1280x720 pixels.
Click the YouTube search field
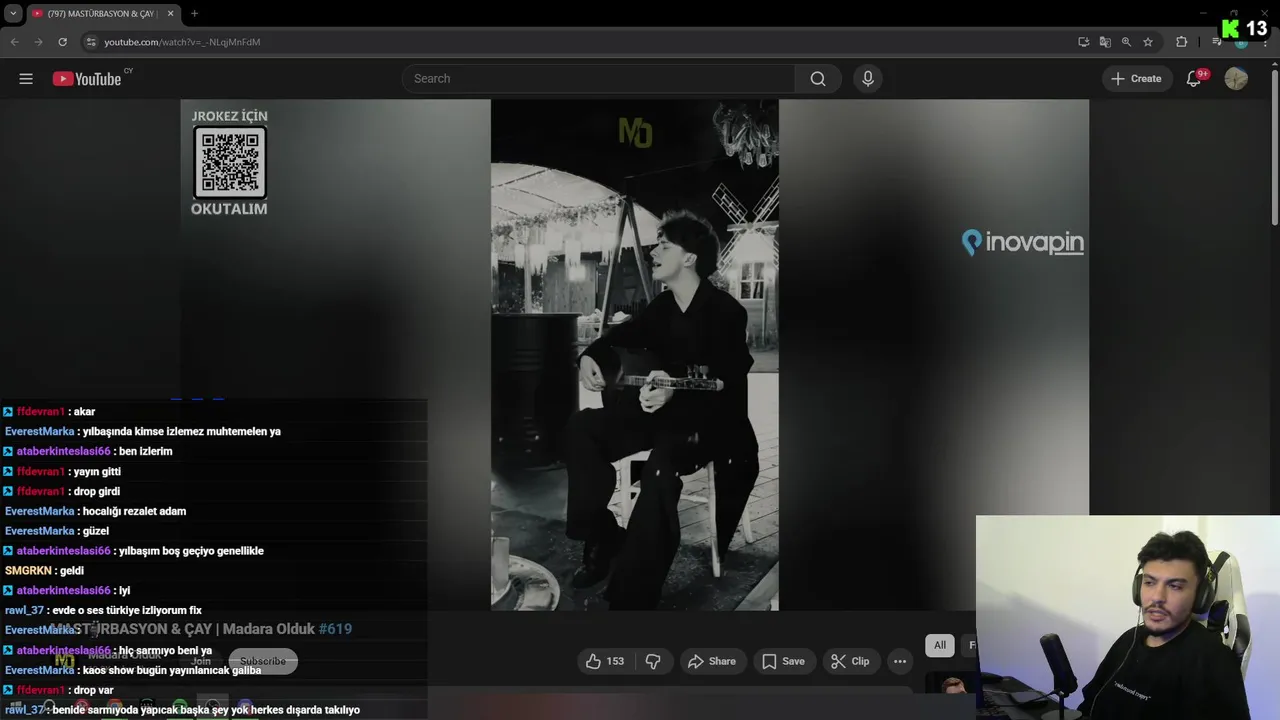598,79
